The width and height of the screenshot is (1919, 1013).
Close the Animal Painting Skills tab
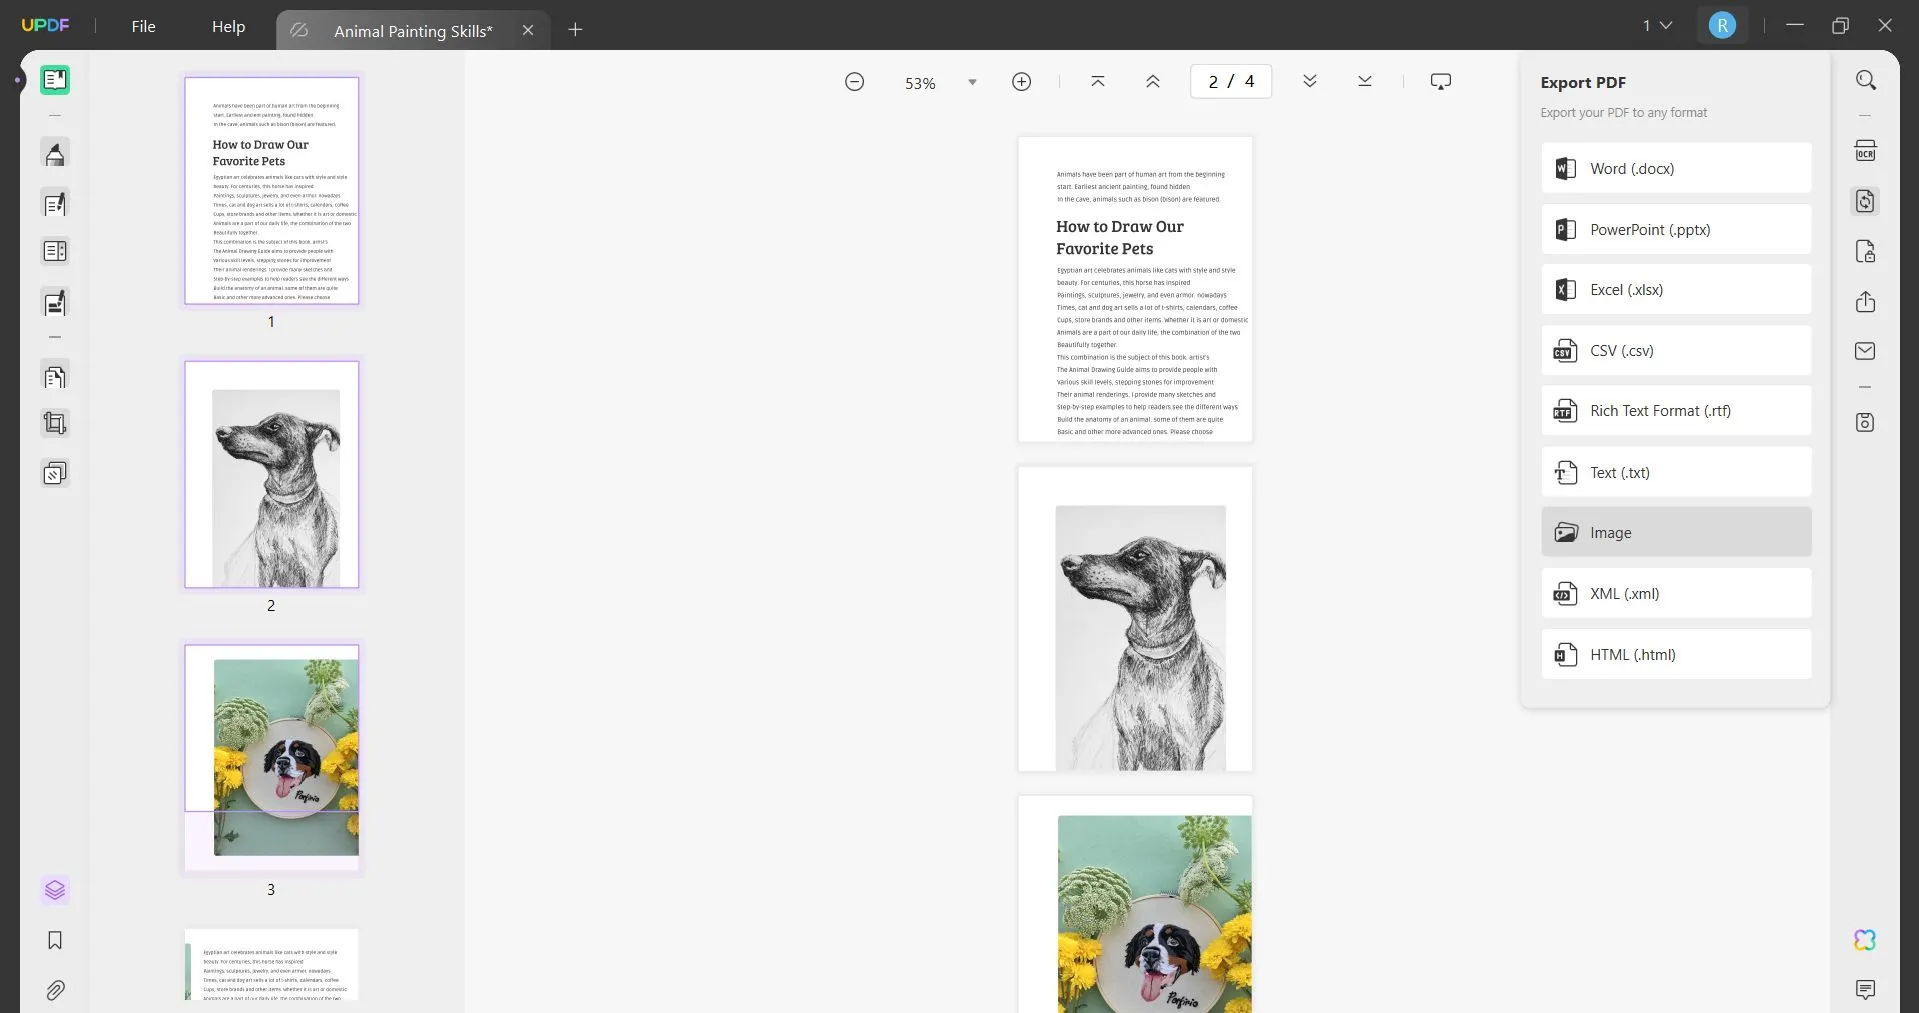528,31
